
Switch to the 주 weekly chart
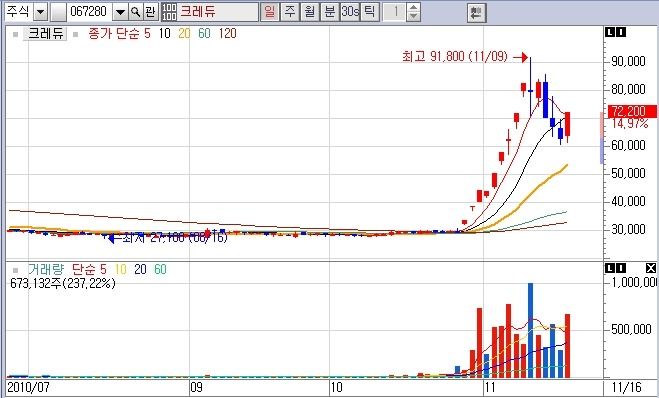pos(290,12)
